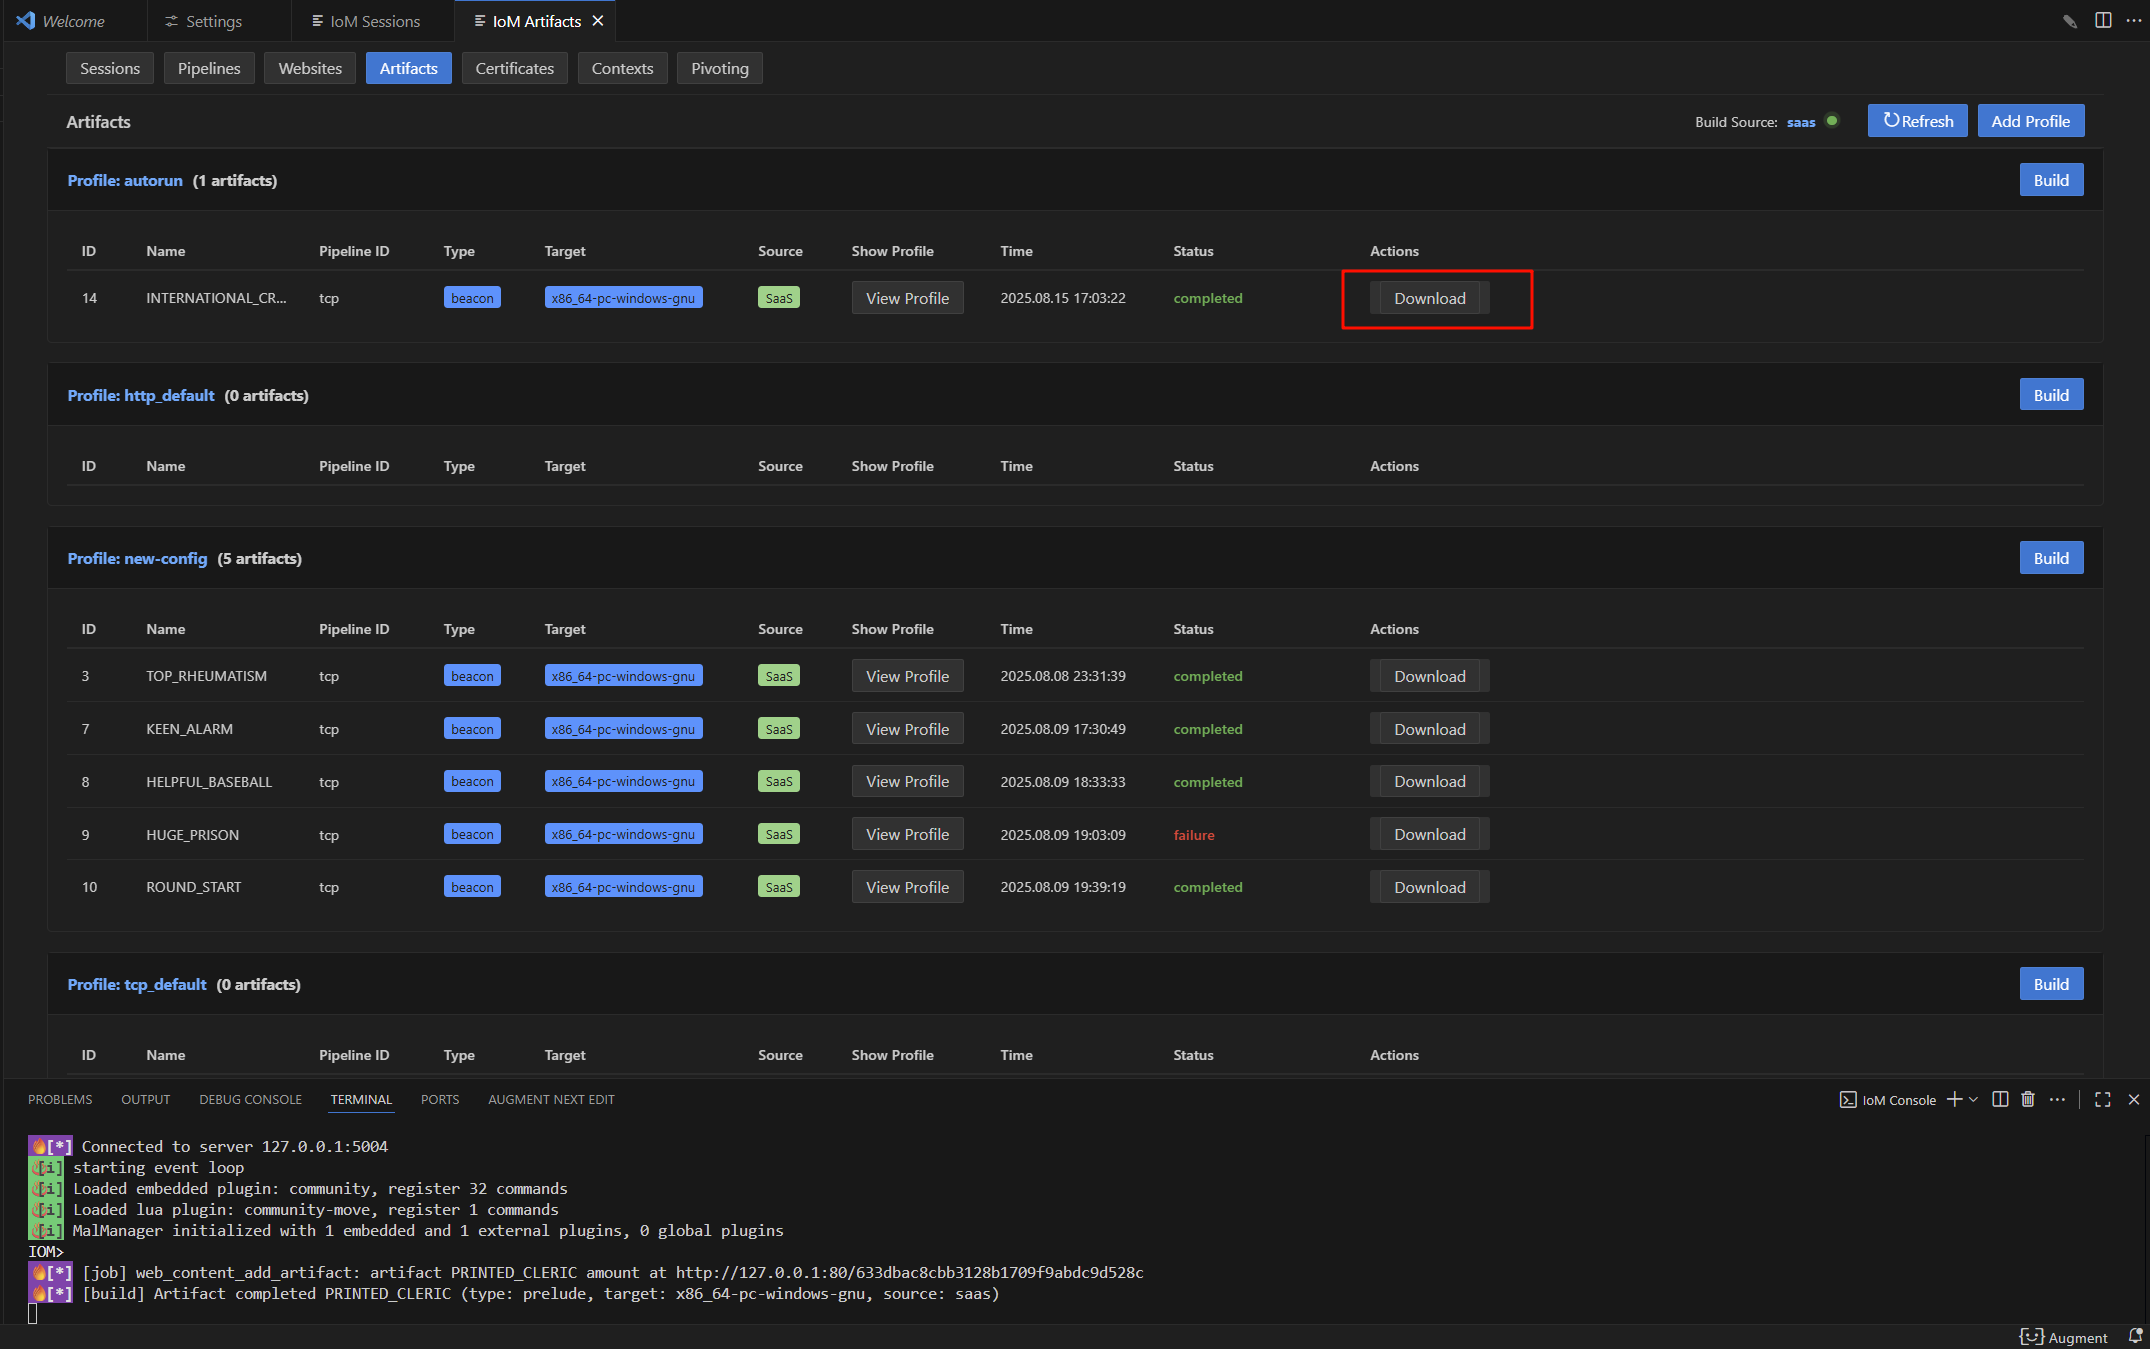This screenshot has width=2150, height=1349.
Task: View Profile for KEEN_ALARM
Action: point(907,729)
